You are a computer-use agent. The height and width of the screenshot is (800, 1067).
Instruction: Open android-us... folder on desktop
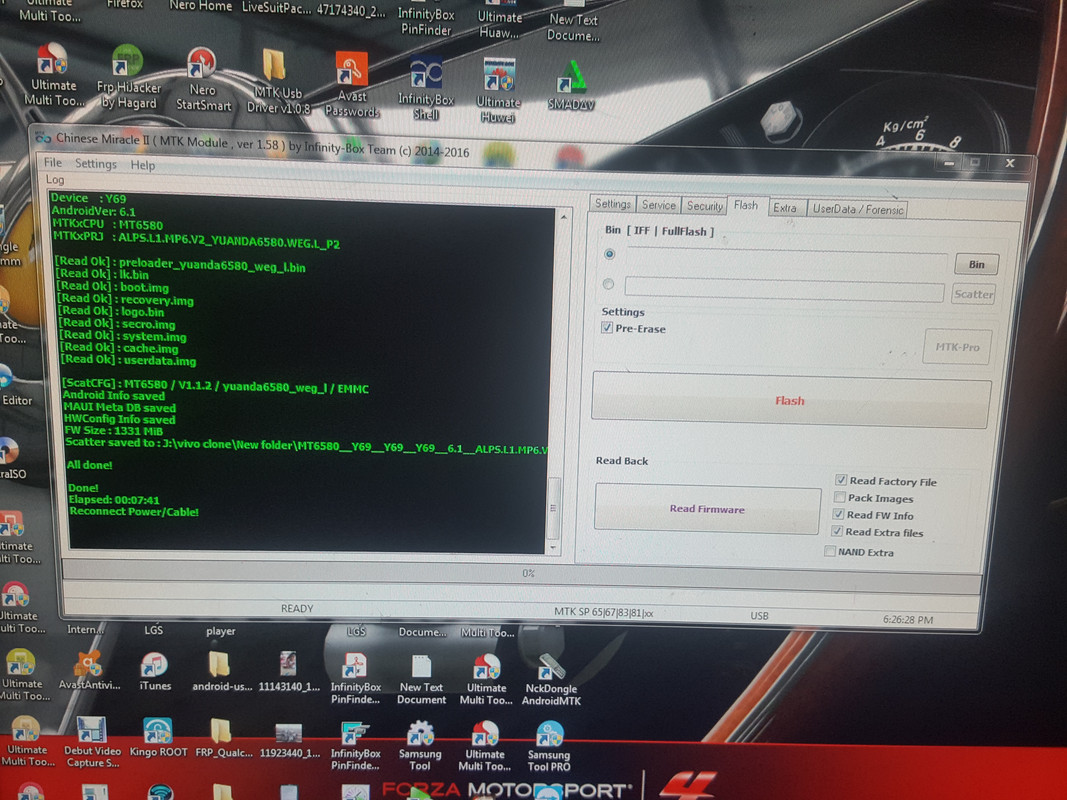click(x=221, y=671)
